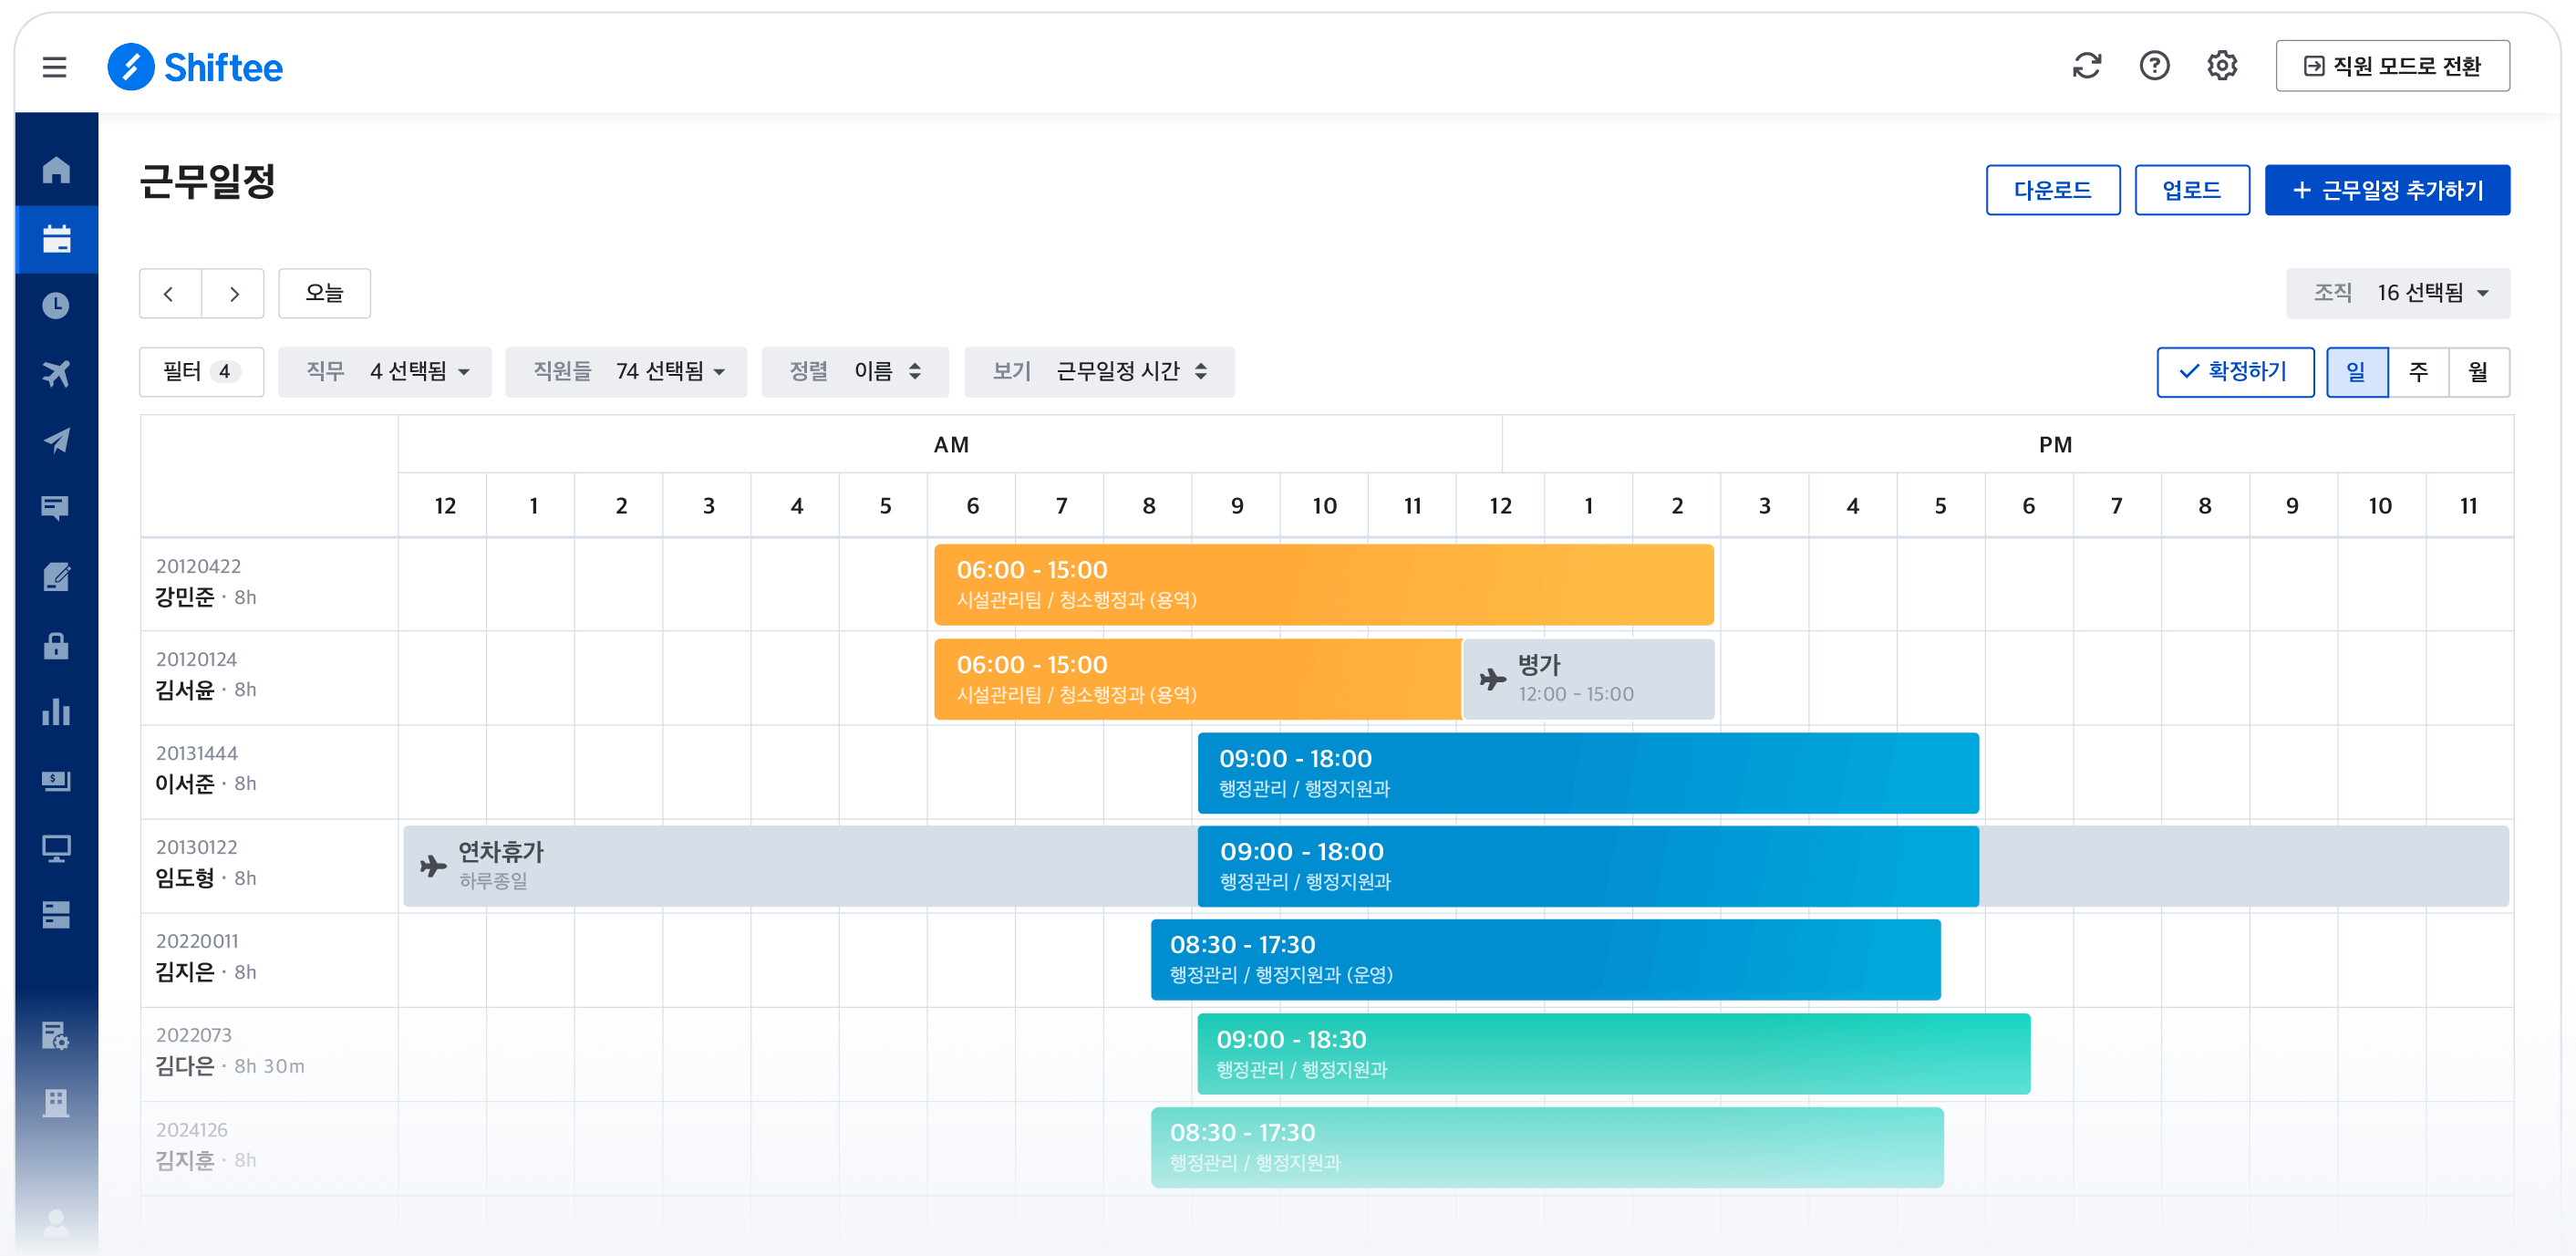This screenshot has width=2576, height=1256.
Task: Select the schedule calendar sidebar icon
Action: click(x=56, y=239)
